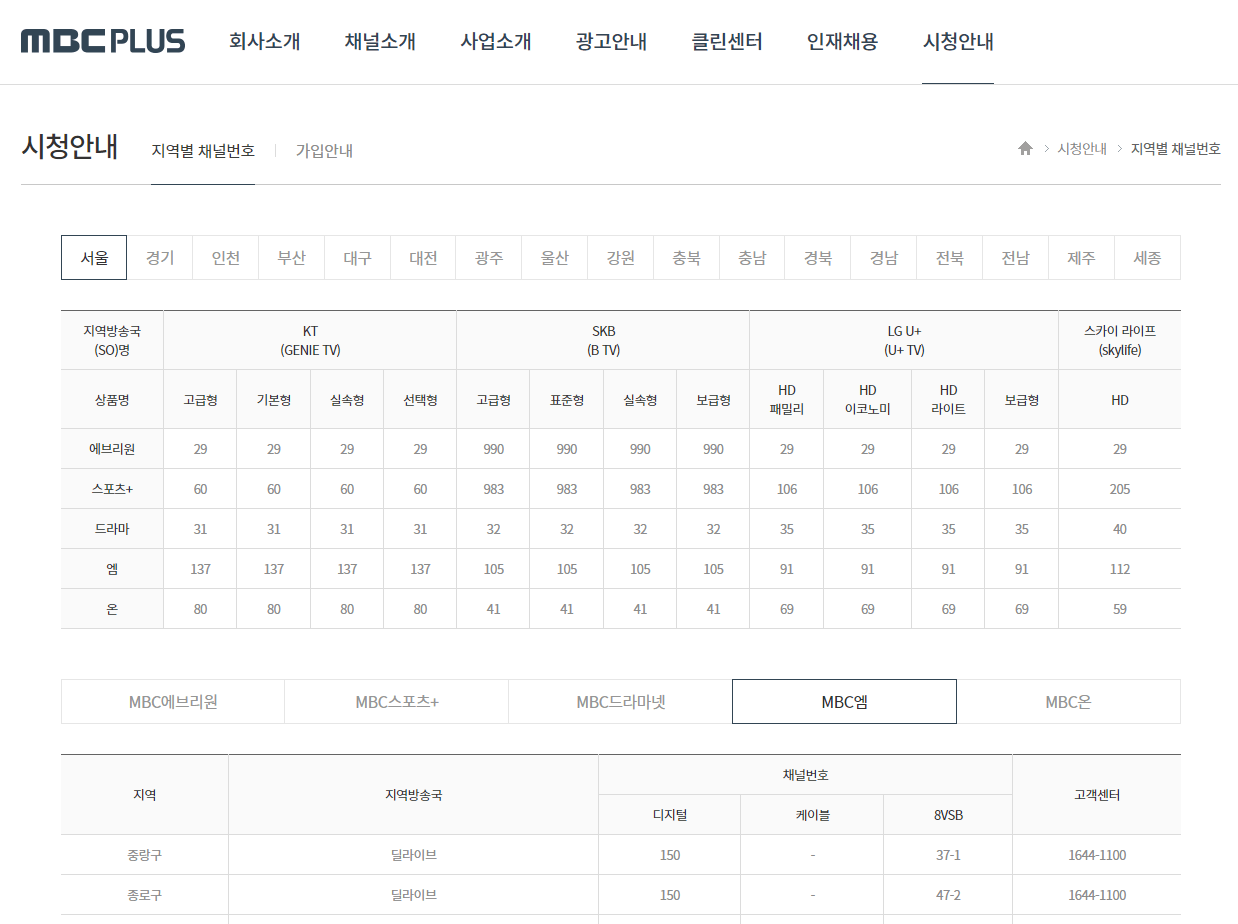This screenshot has height=924, width=1238.
Task: Open the 인재채용 menu
Action: [842, 42]
